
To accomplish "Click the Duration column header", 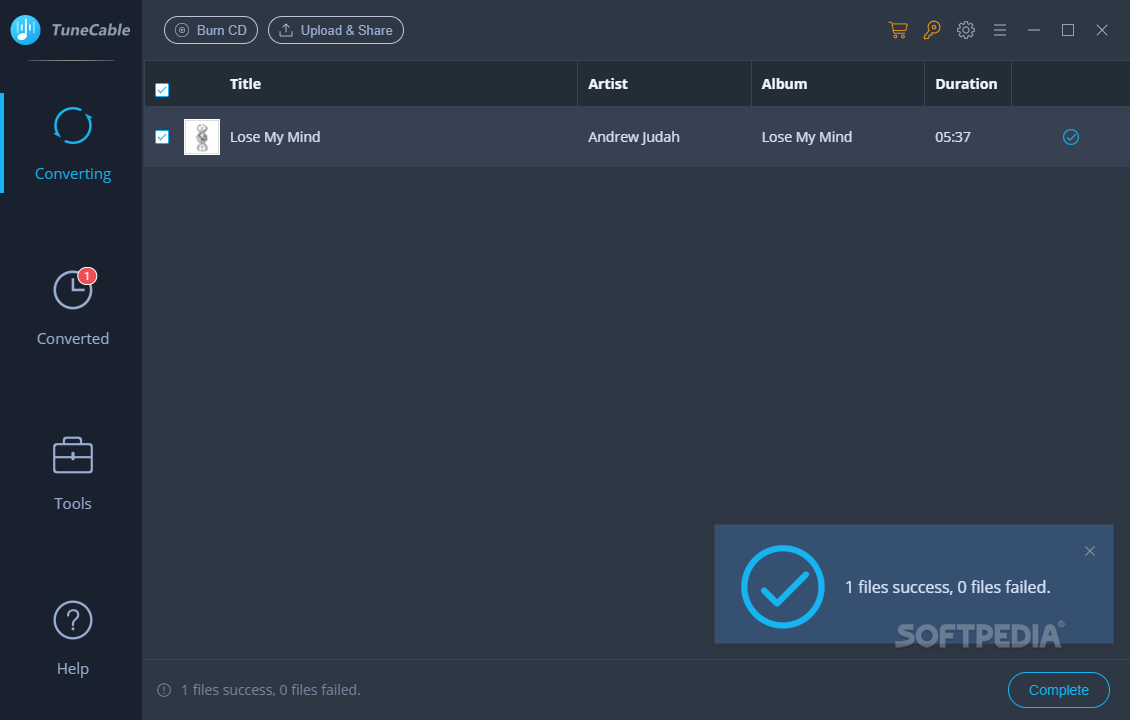I will [x=966, y=84].
